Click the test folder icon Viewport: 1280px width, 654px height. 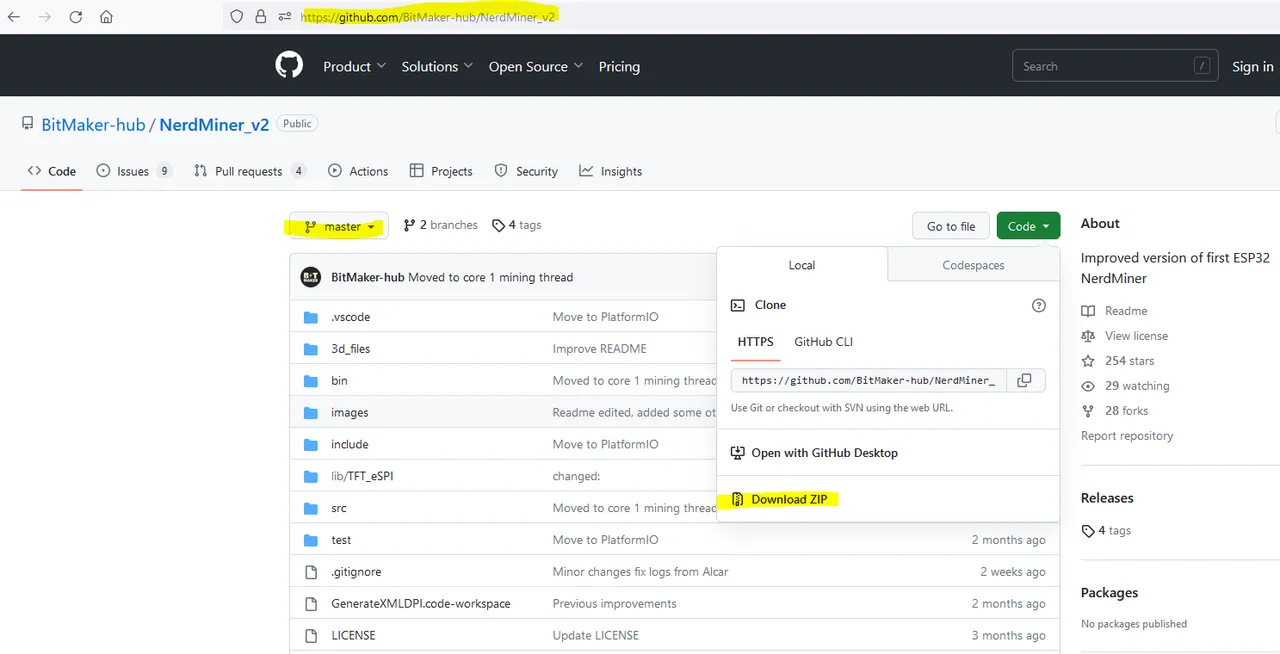(311, 540)
